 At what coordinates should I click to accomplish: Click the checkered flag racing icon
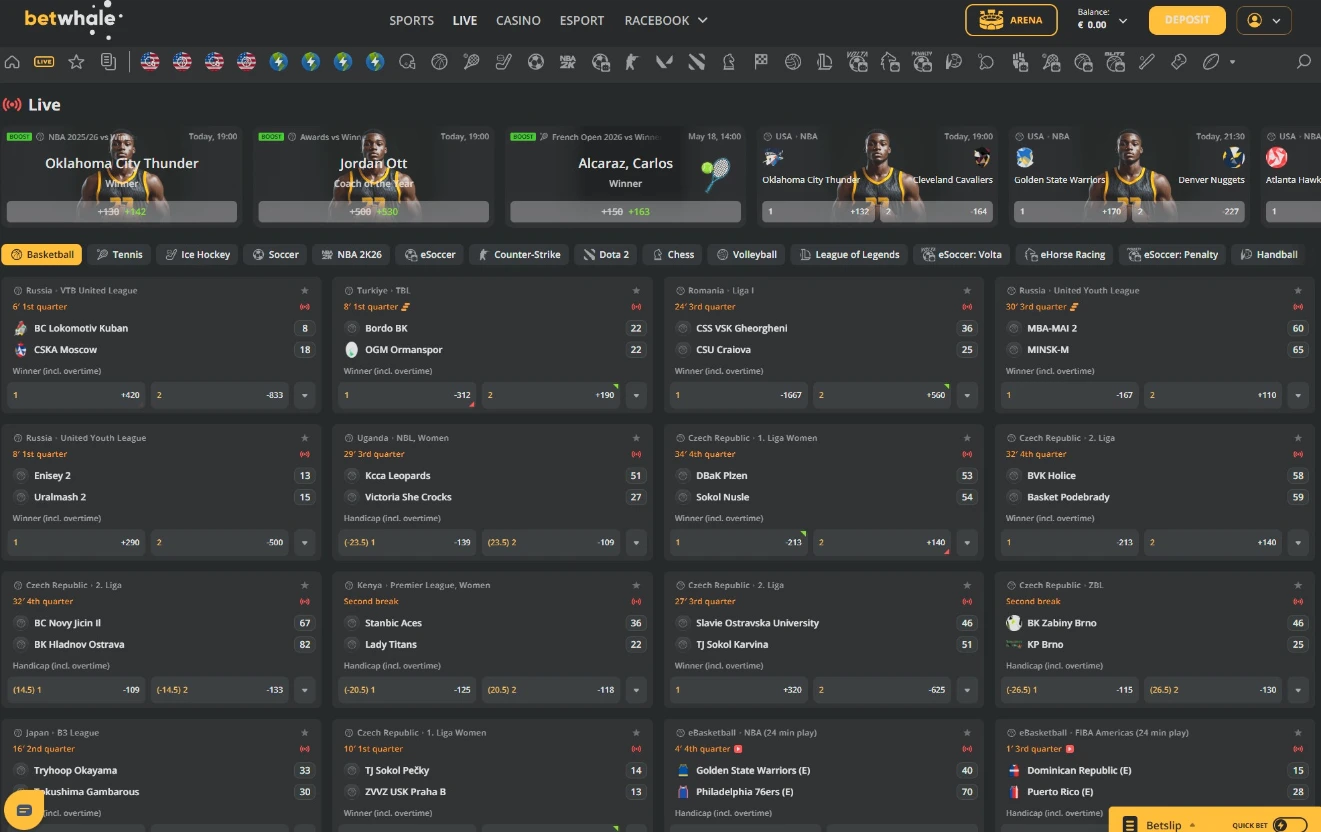tap(761, 62)
